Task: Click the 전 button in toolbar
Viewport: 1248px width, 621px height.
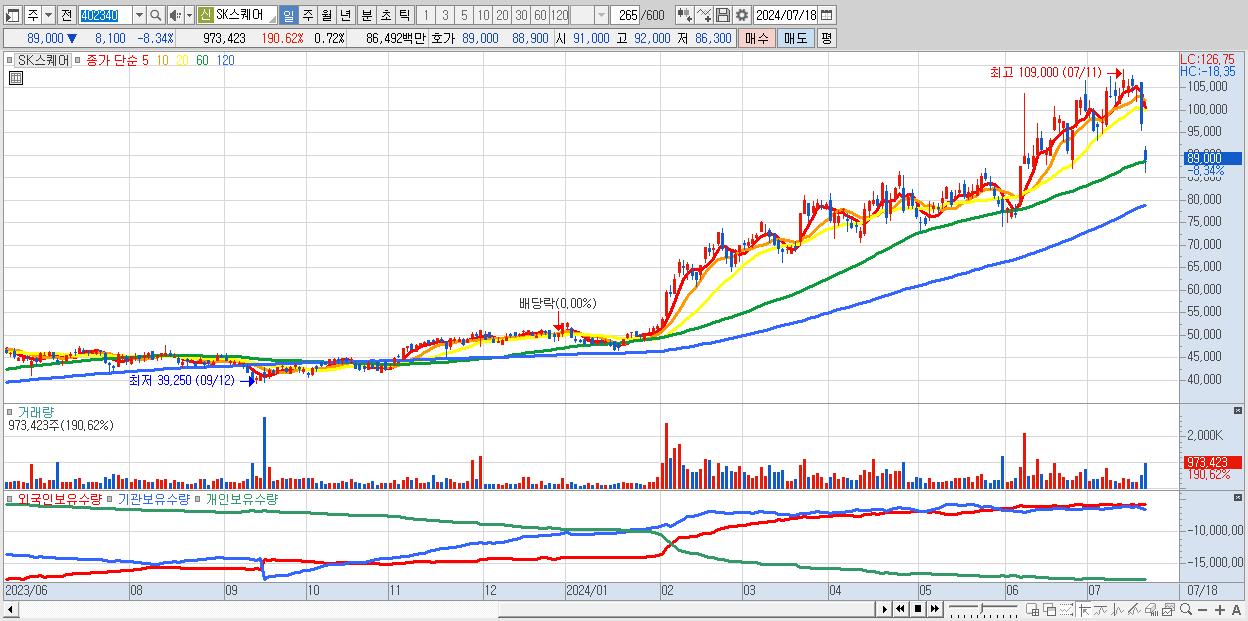Action: point(66,15)
